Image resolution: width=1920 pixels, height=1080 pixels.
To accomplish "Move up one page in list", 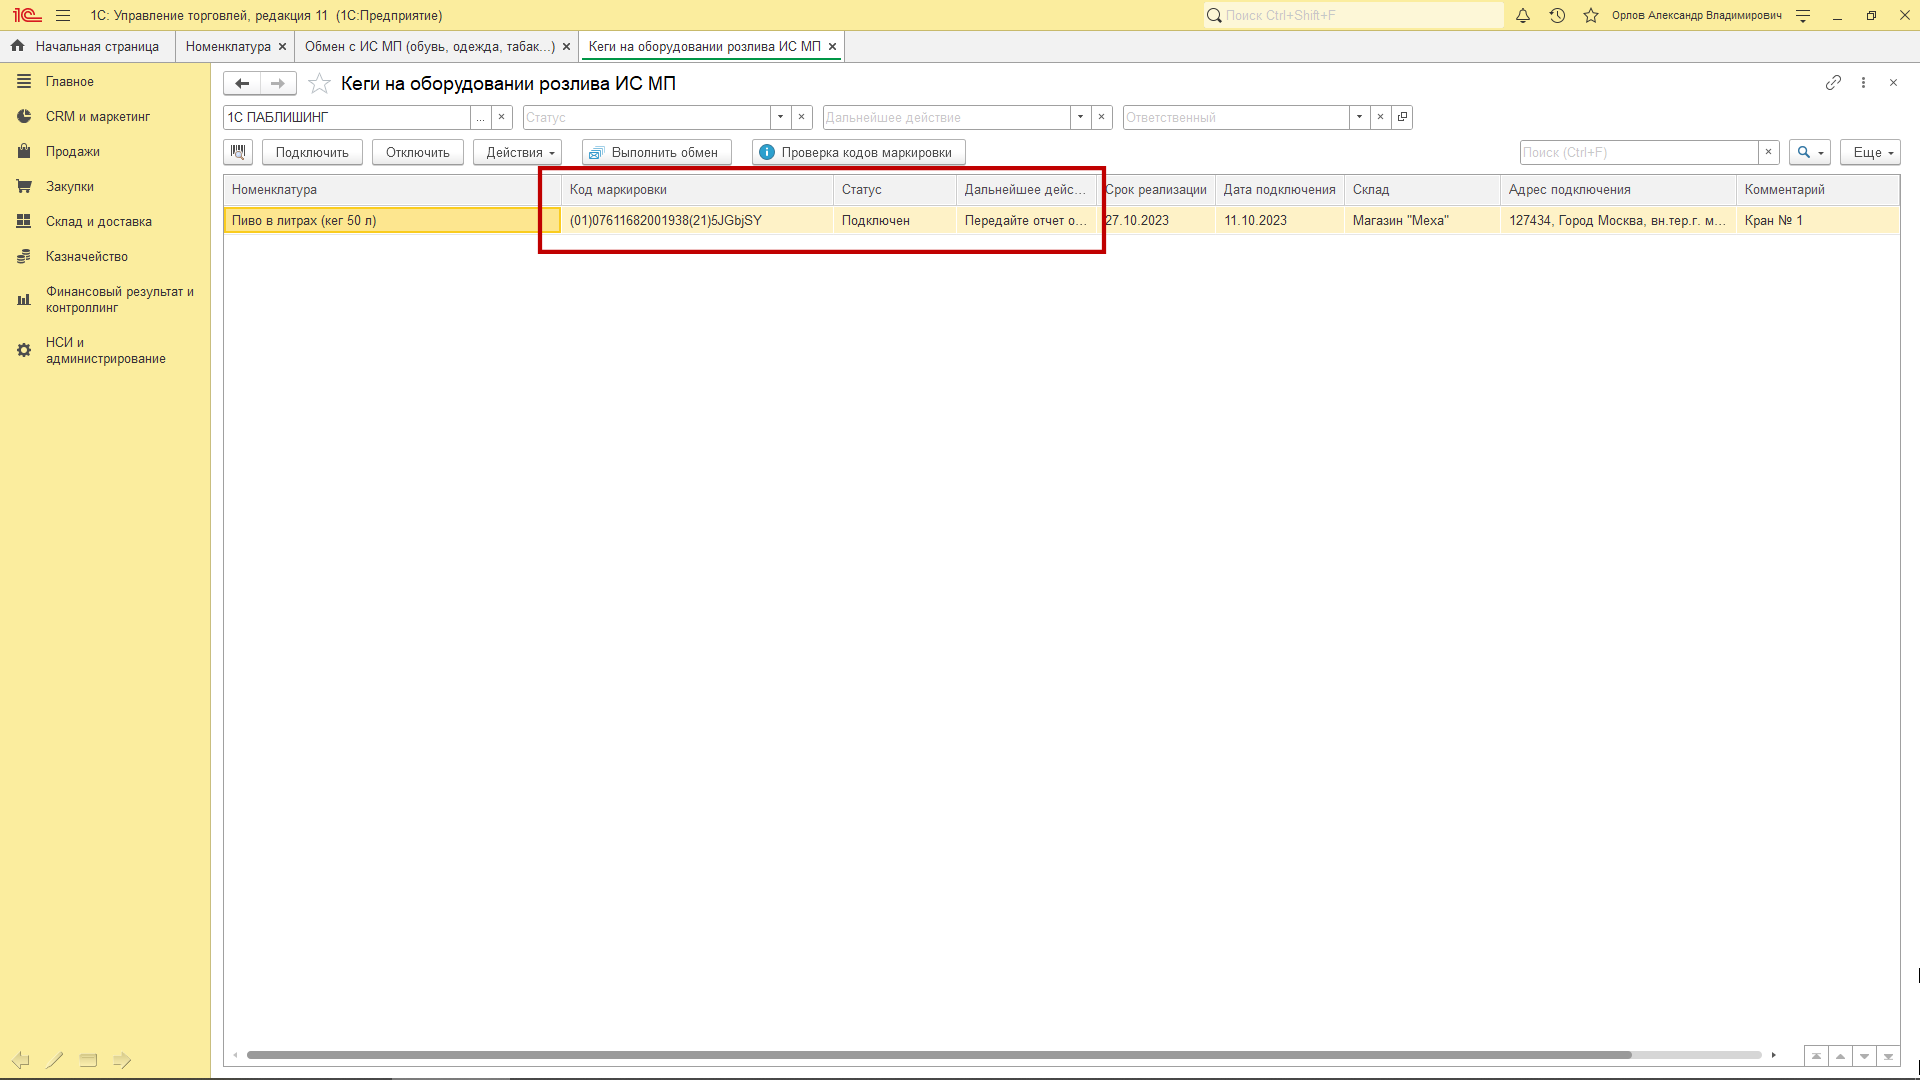I will pos(1840,1056).
